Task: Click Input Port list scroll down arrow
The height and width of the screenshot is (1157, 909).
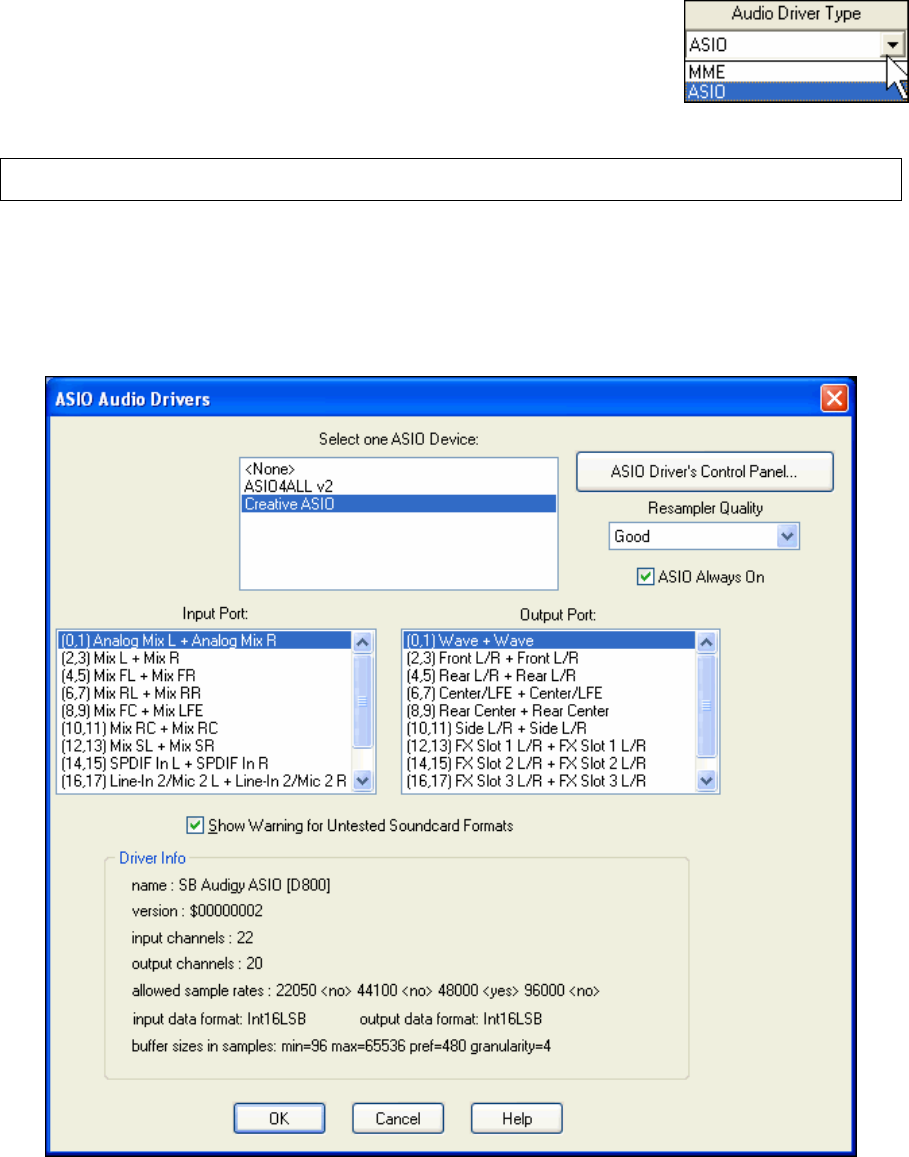Action: click(x=362, y=781)
